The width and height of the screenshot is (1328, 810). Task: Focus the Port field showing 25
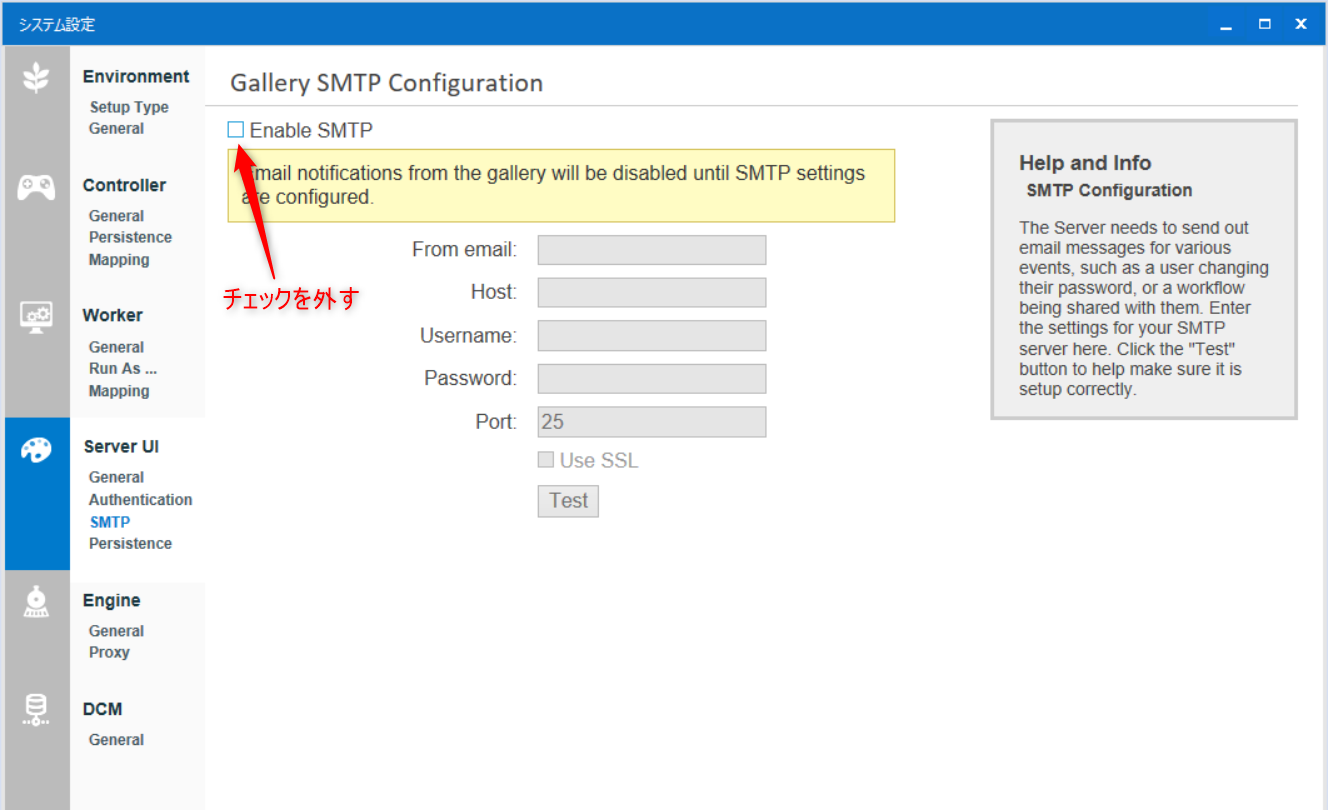pos(652,422)
